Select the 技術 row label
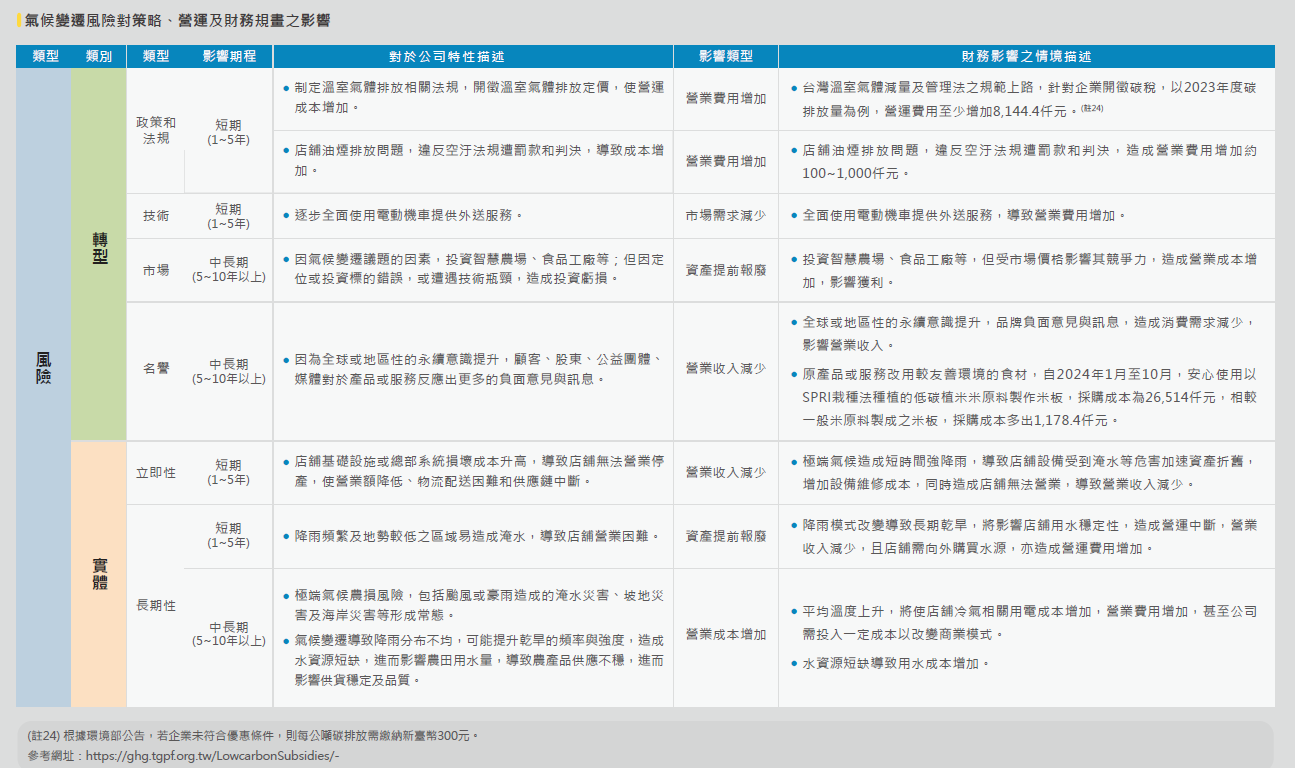Image resolution: width=1295 pixels, height=768 pixels. [156, 216]
